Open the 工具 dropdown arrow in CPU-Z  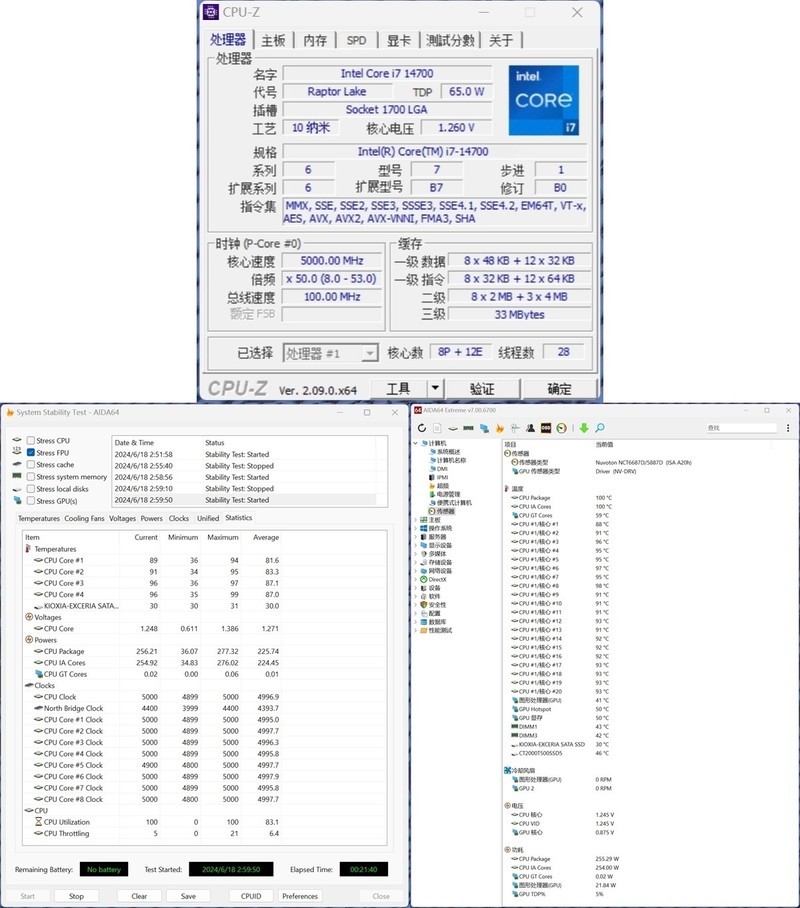(435, 388)
